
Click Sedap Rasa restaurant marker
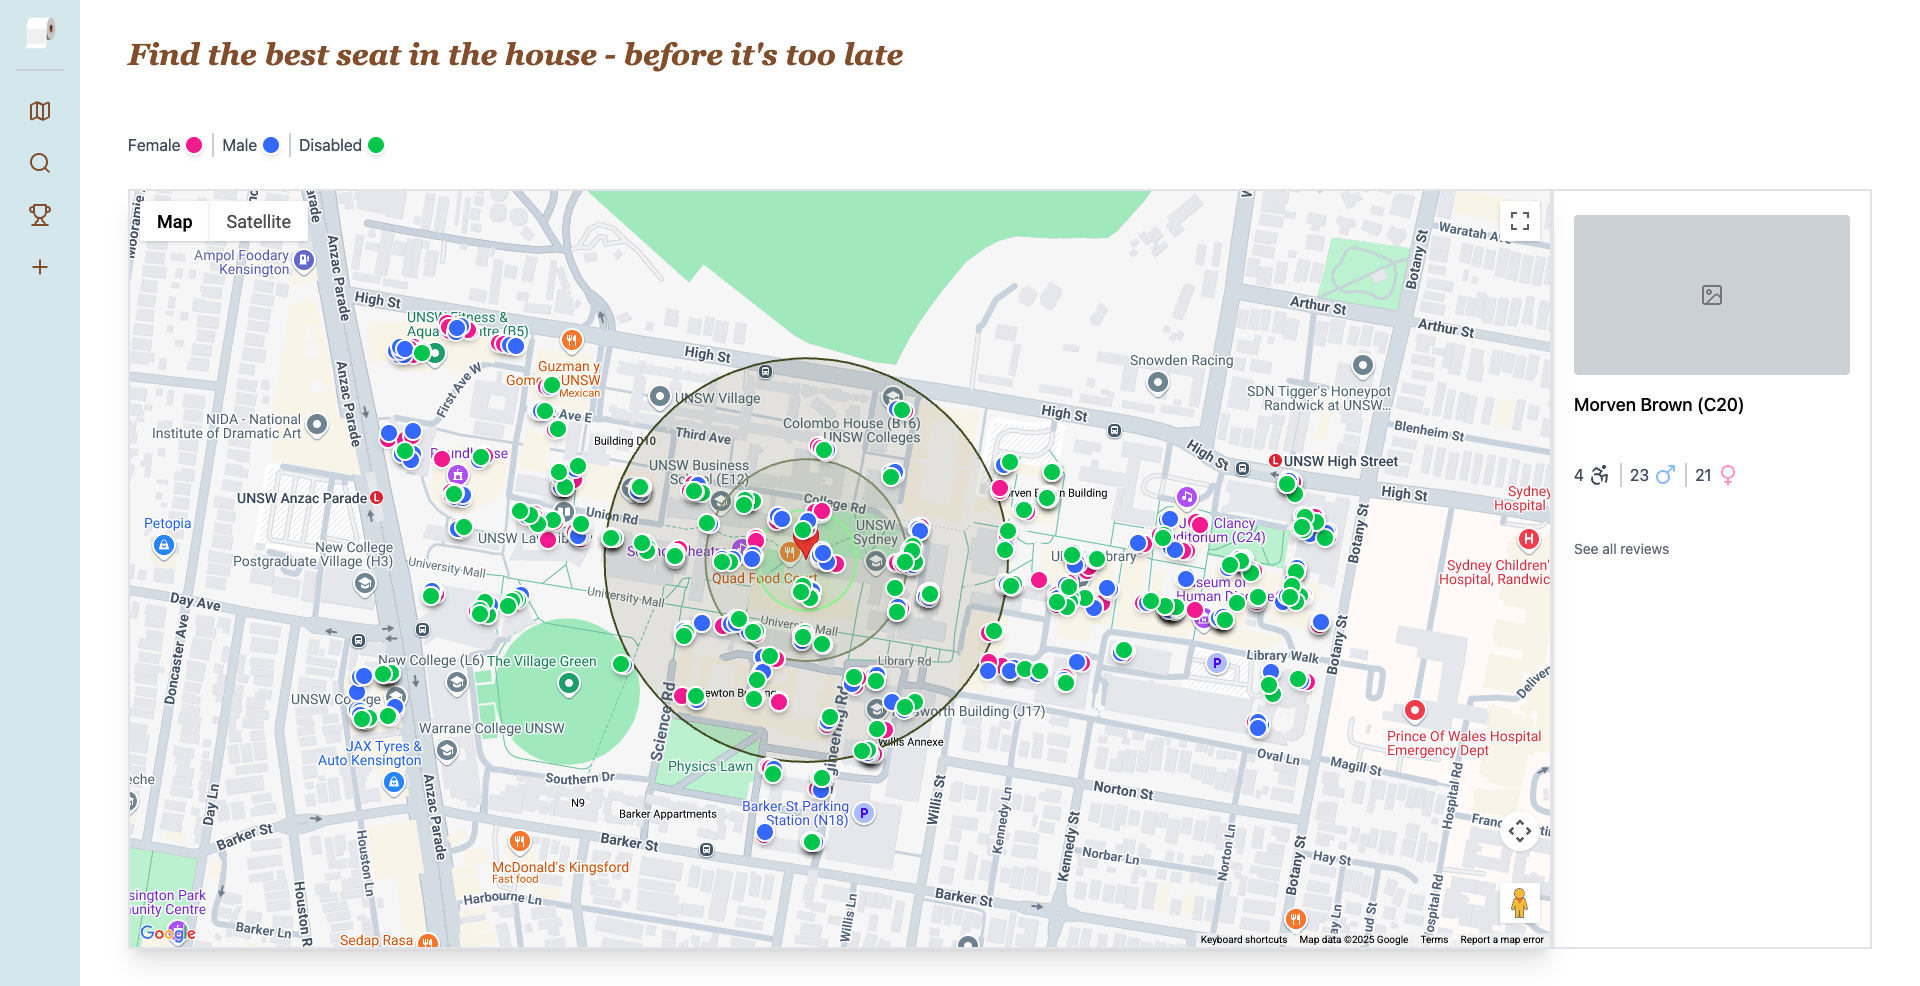[427, 941]
